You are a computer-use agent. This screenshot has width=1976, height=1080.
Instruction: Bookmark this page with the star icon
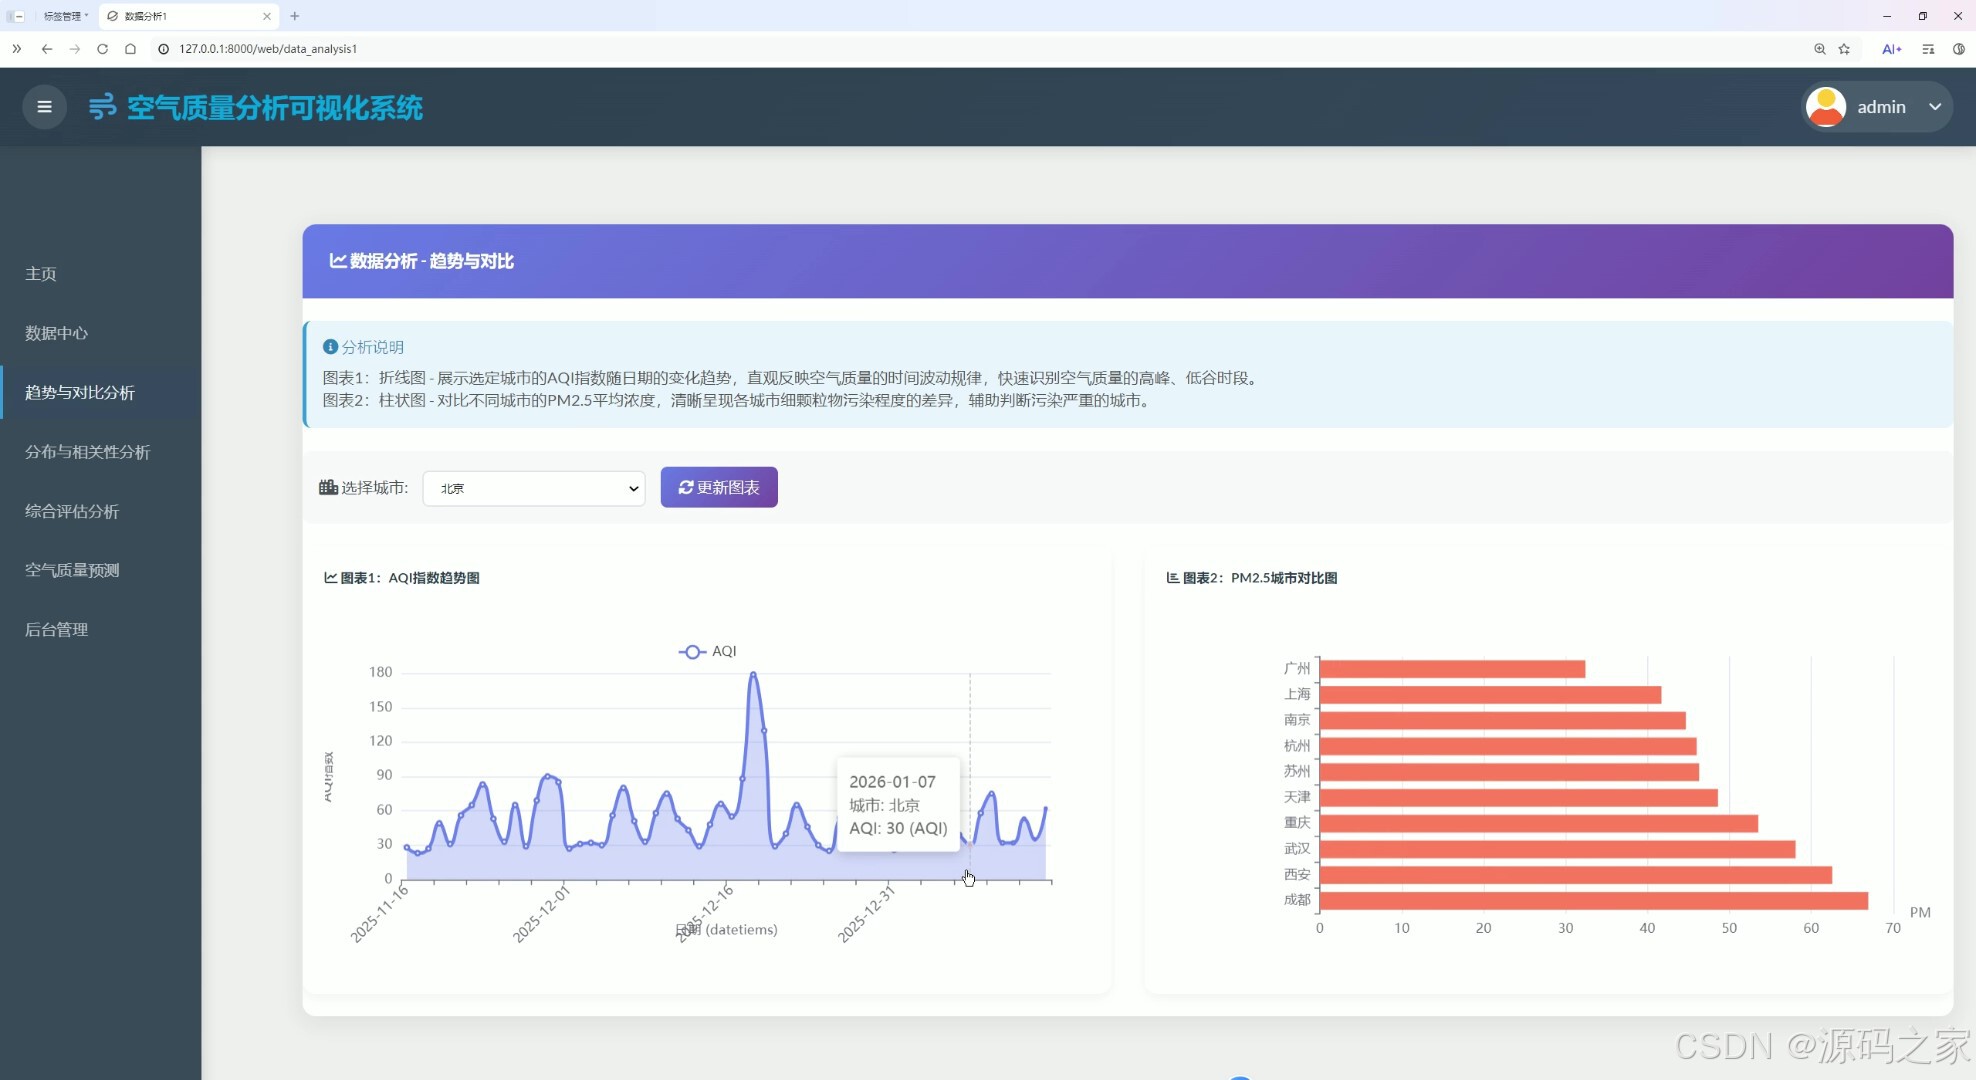click(1844, 49)
